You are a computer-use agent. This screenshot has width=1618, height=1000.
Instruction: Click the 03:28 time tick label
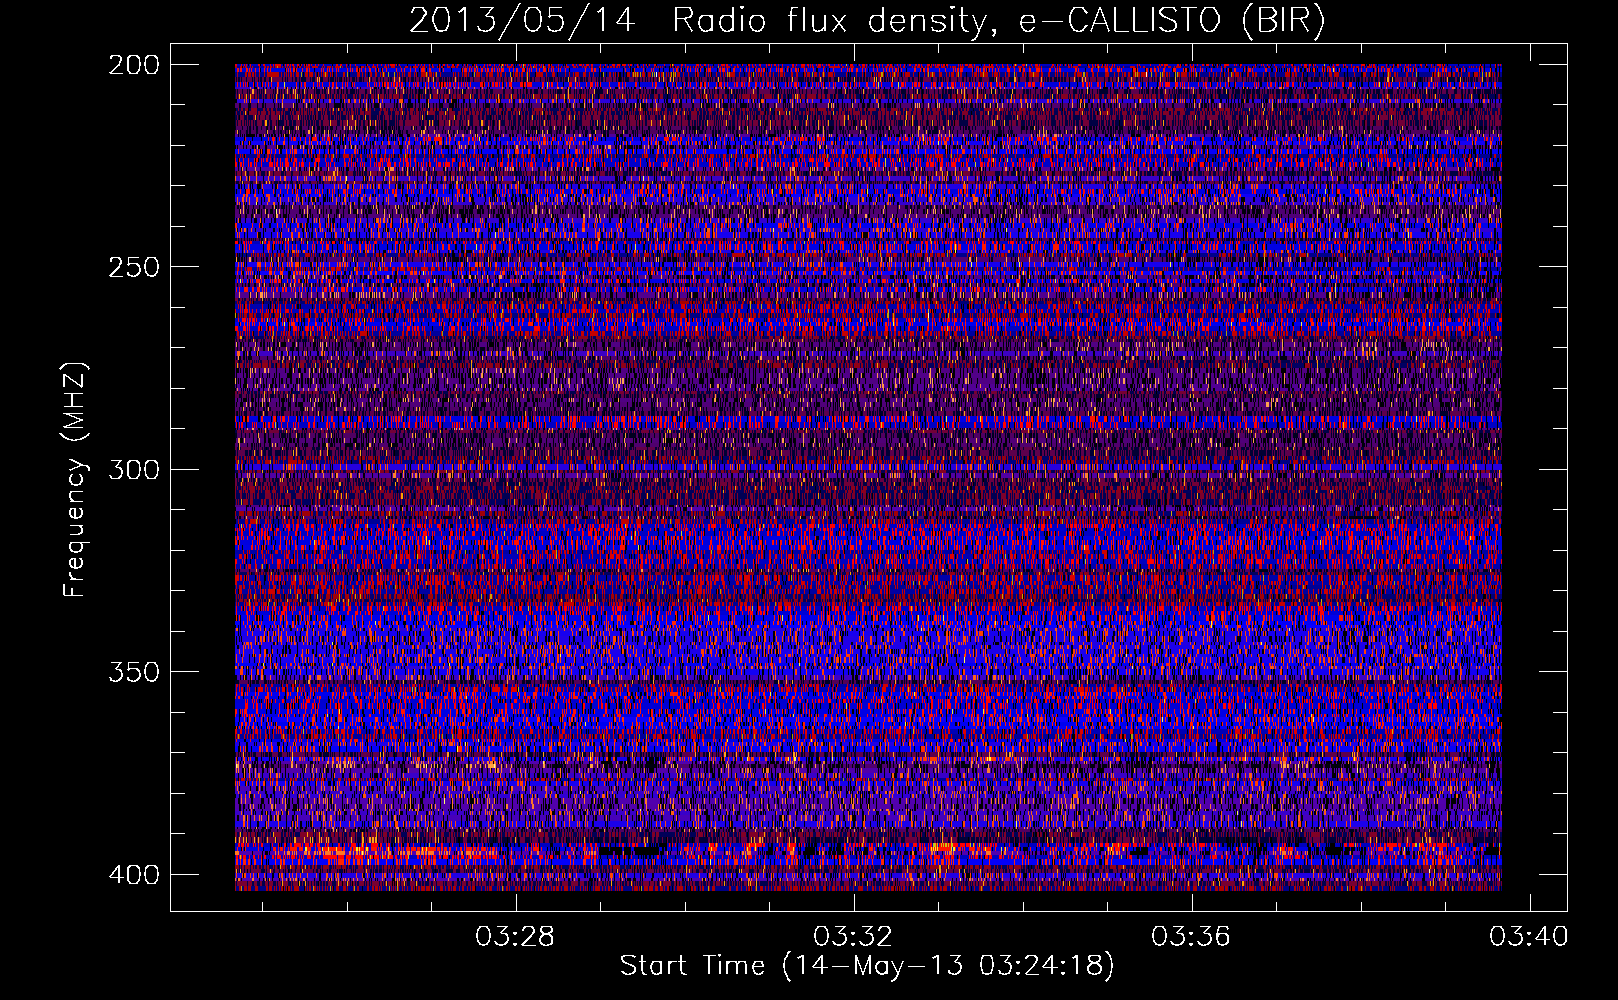tap(515, 937)
